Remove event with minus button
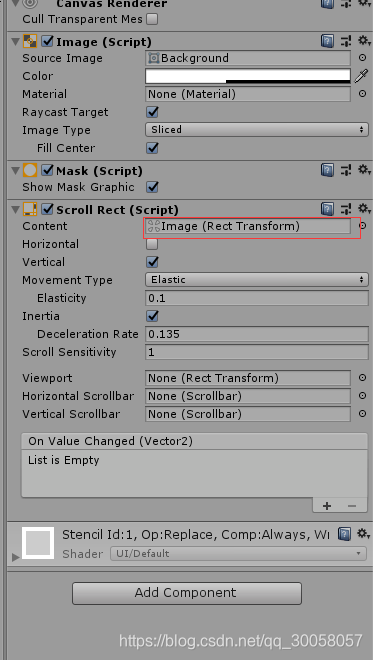 (x=352, y=506)
